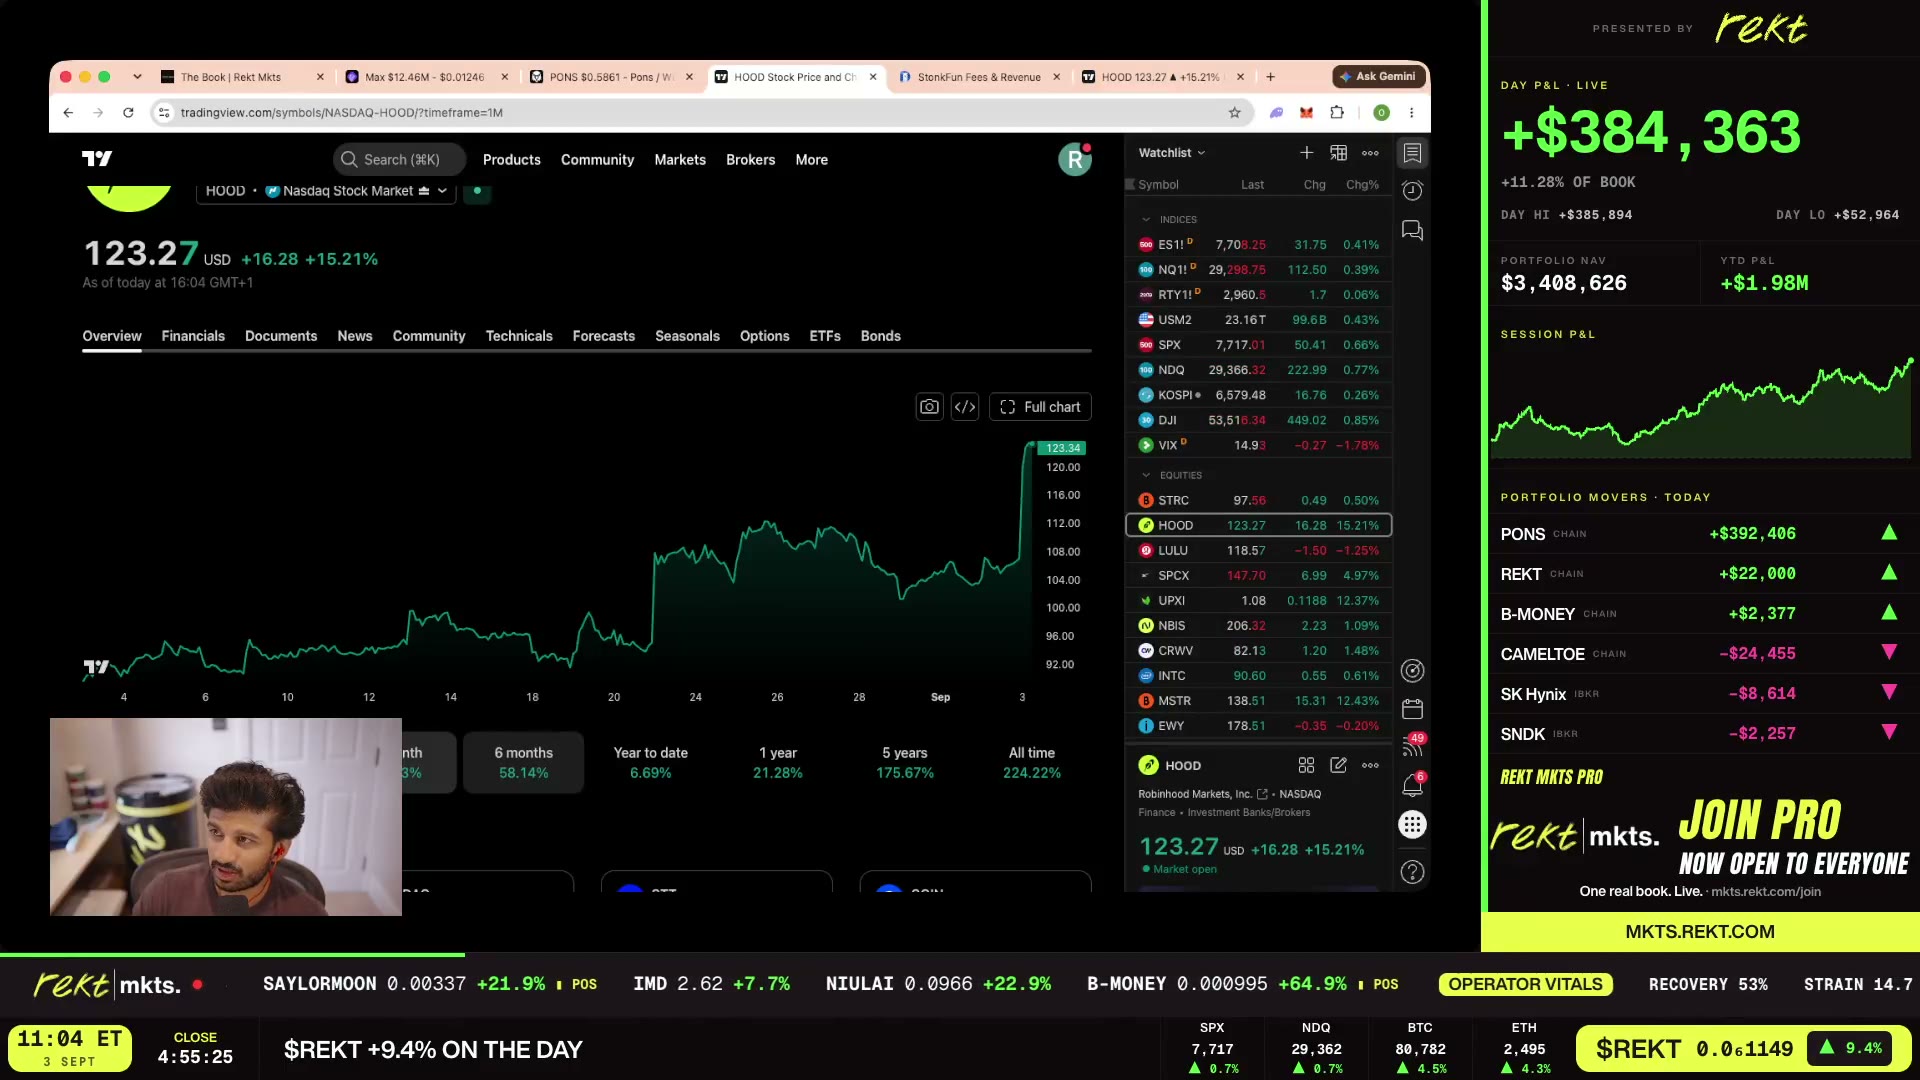
Task: Collapse the EQUITIES section
Action: click(x=1146, y=475)
